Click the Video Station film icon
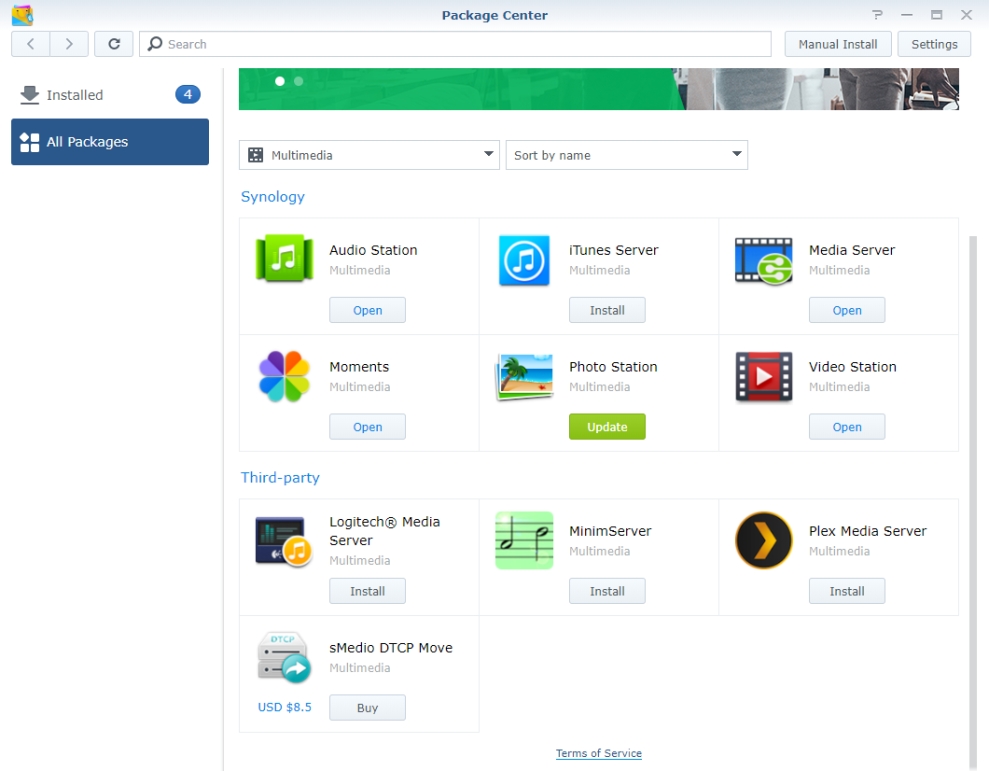 point(764,377)
